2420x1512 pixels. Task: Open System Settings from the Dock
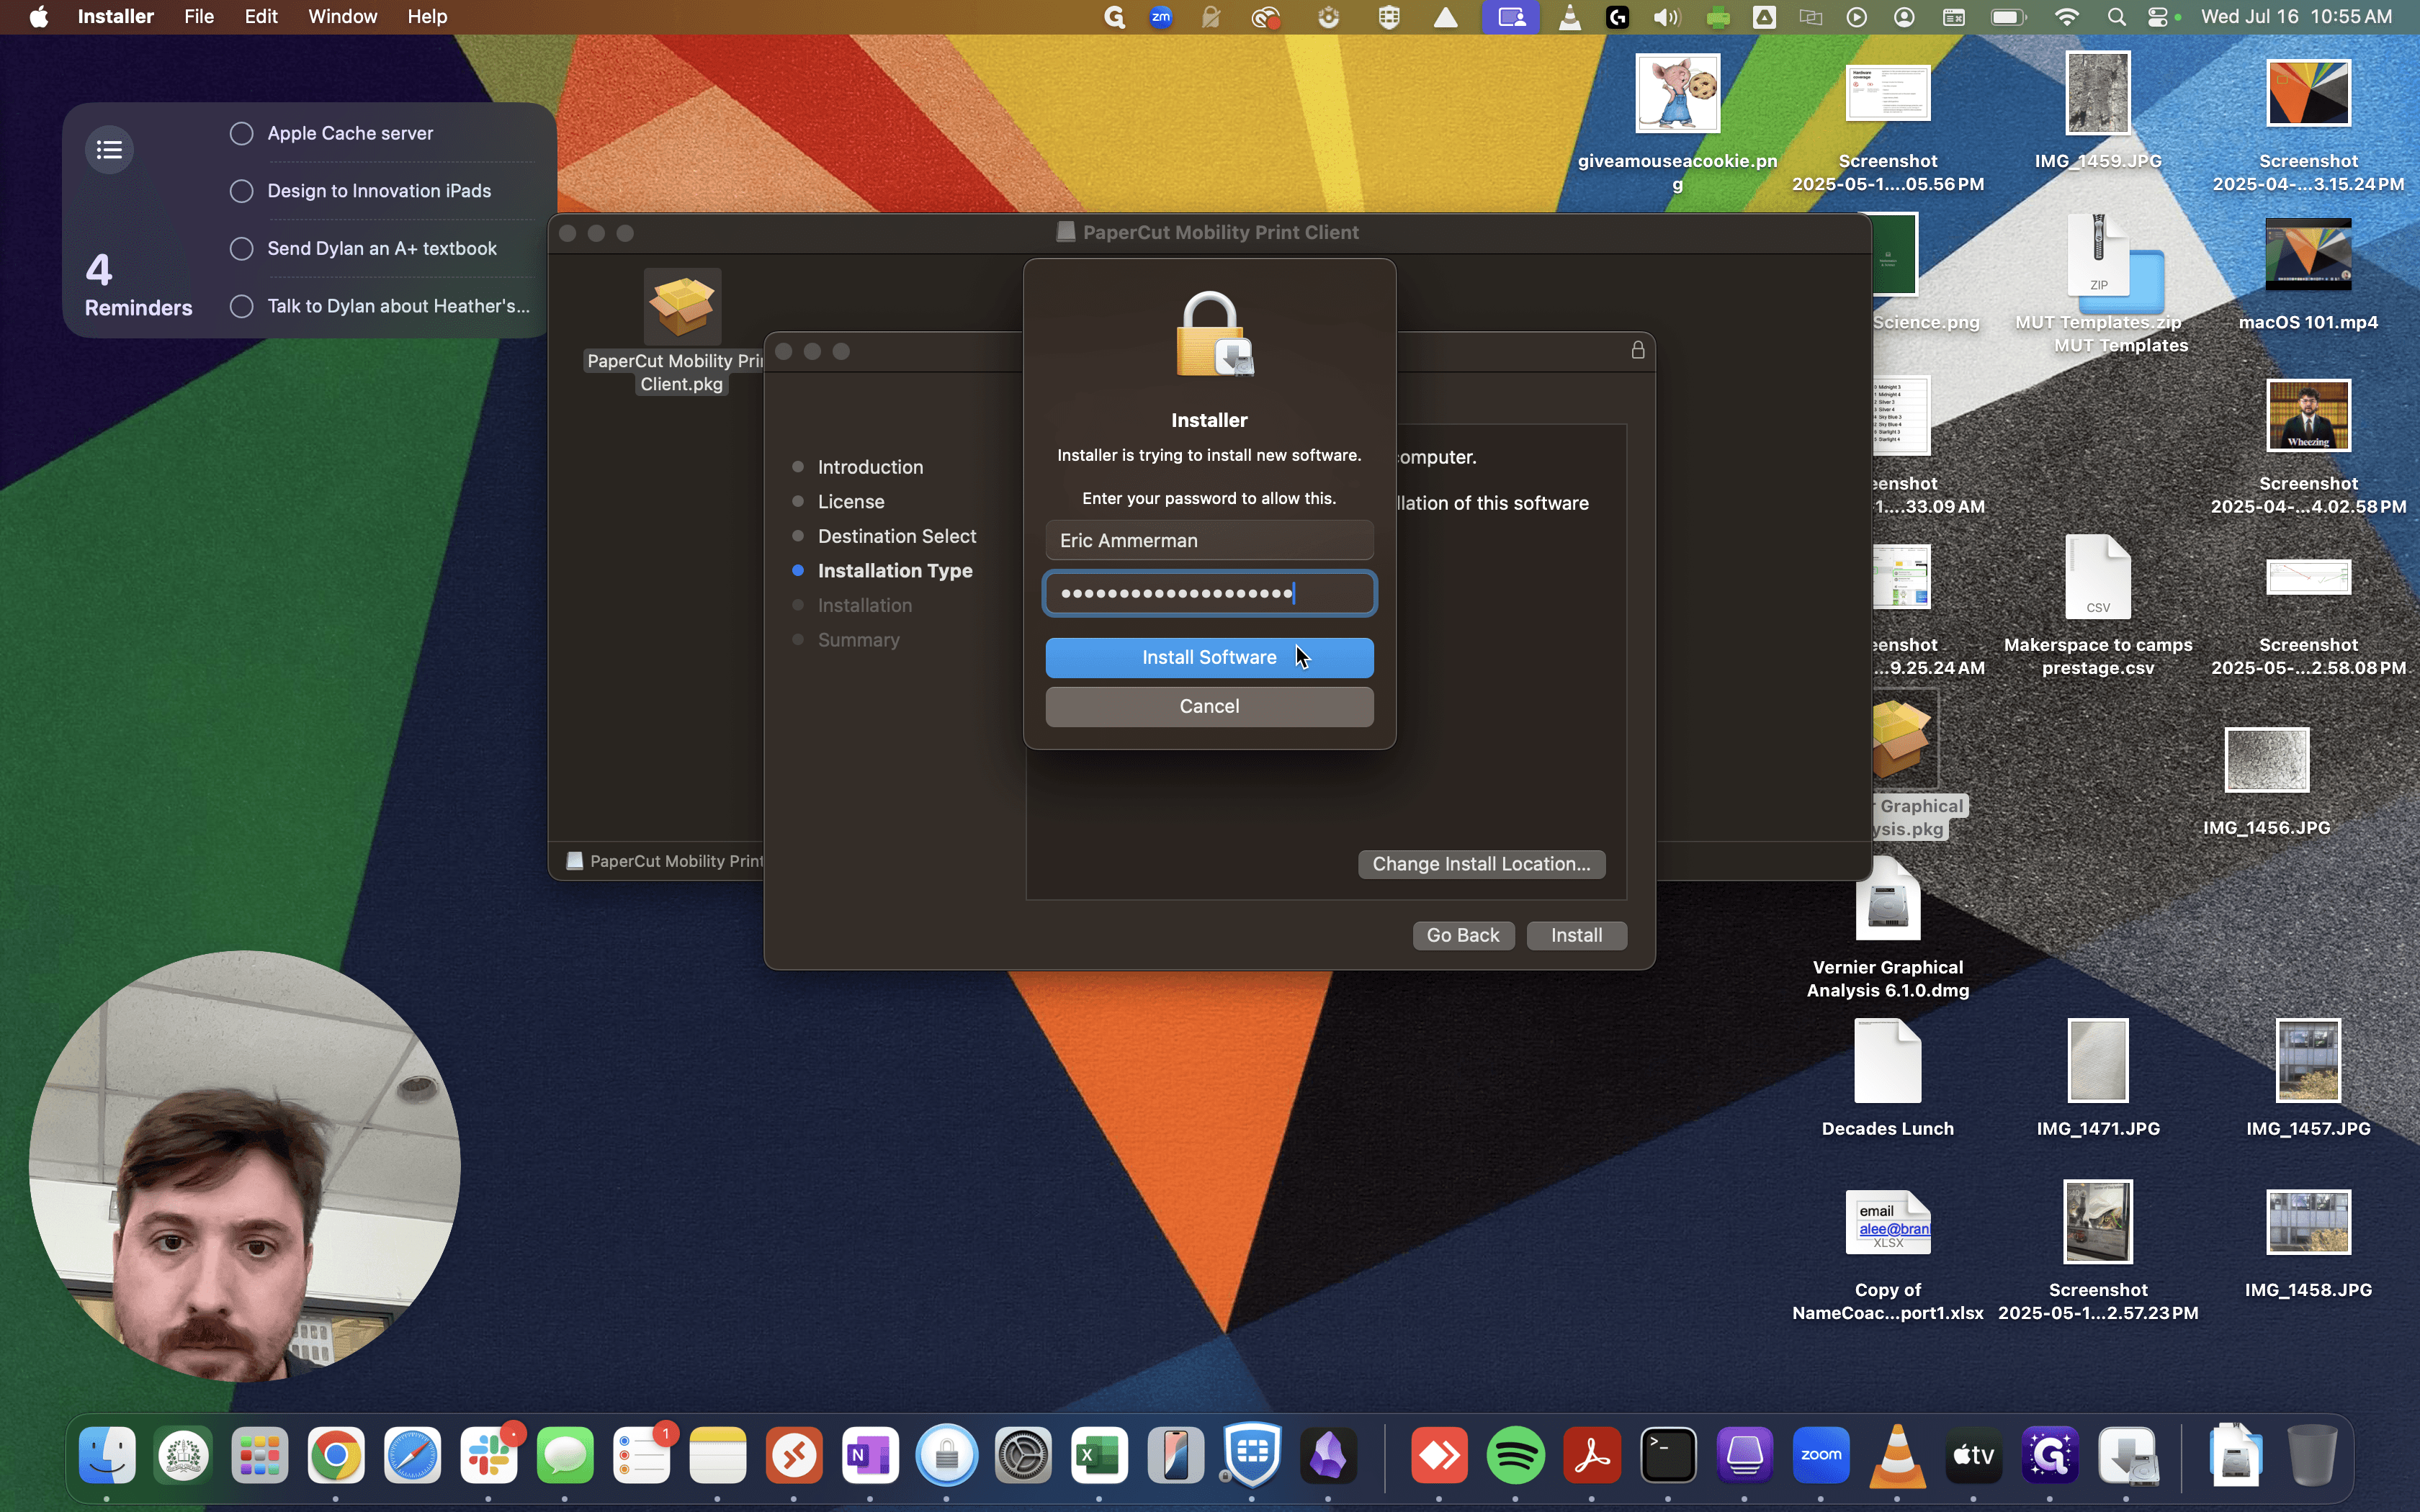point(1024,1455)
